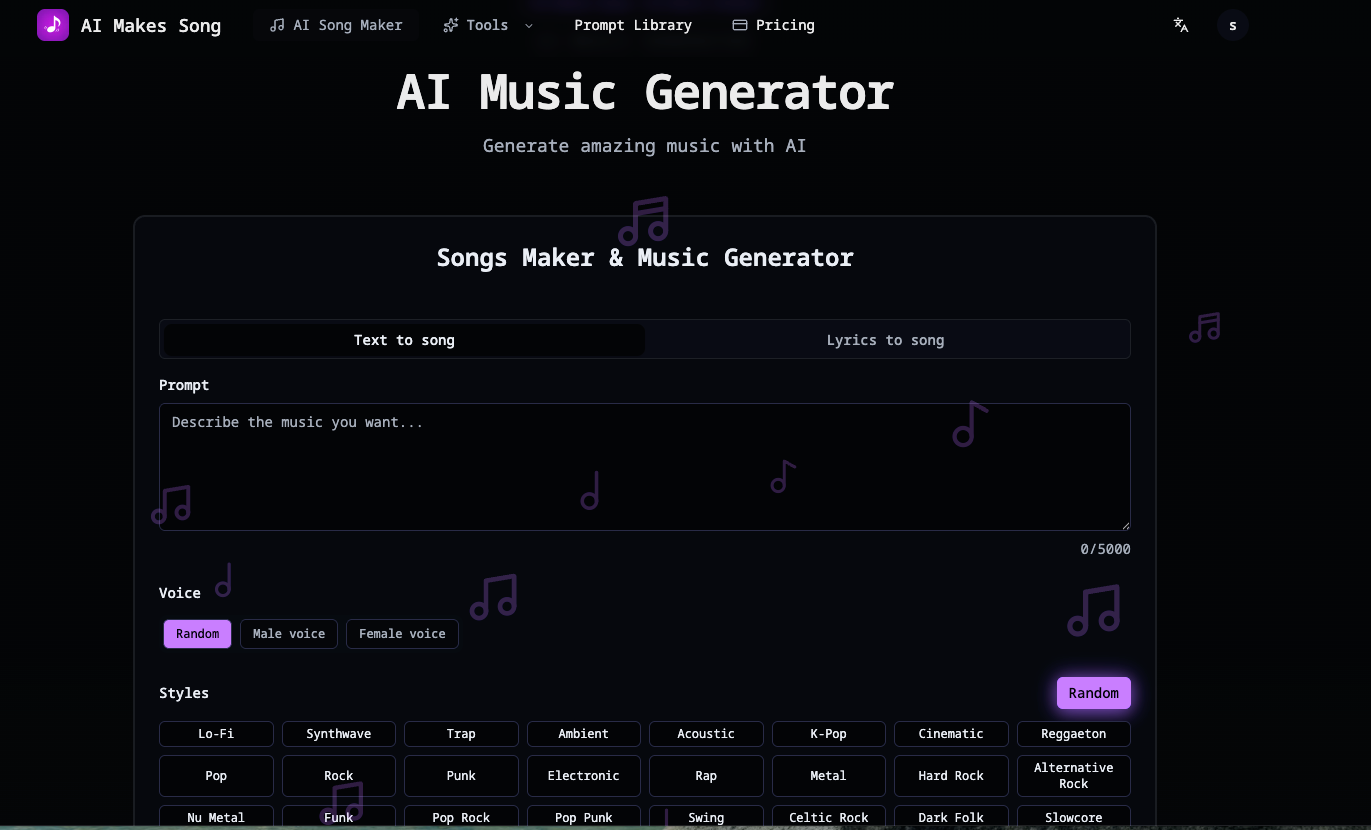Select the Alternative Rock style

[1073, 775]
